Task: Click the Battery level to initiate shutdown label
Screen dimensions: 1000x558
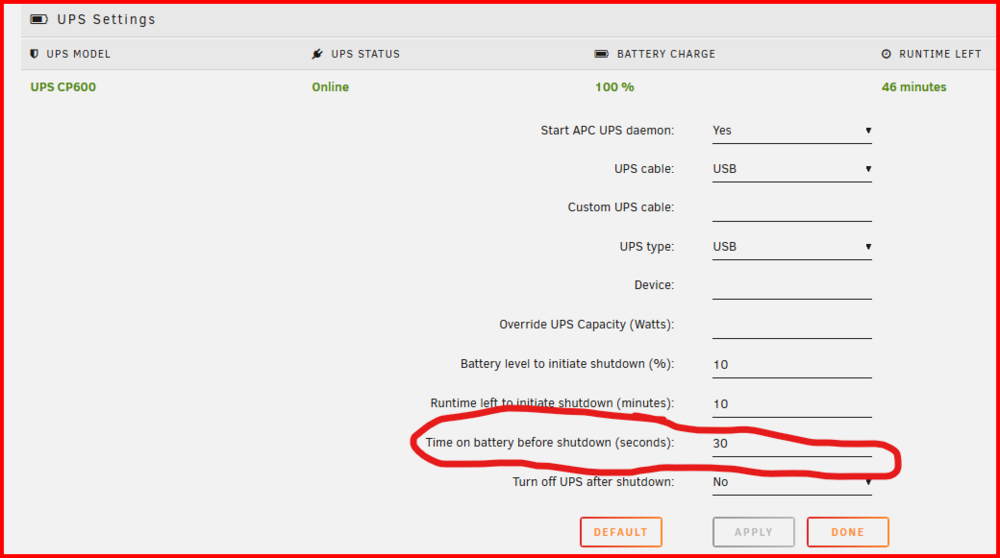Action: tap(567, 364)
